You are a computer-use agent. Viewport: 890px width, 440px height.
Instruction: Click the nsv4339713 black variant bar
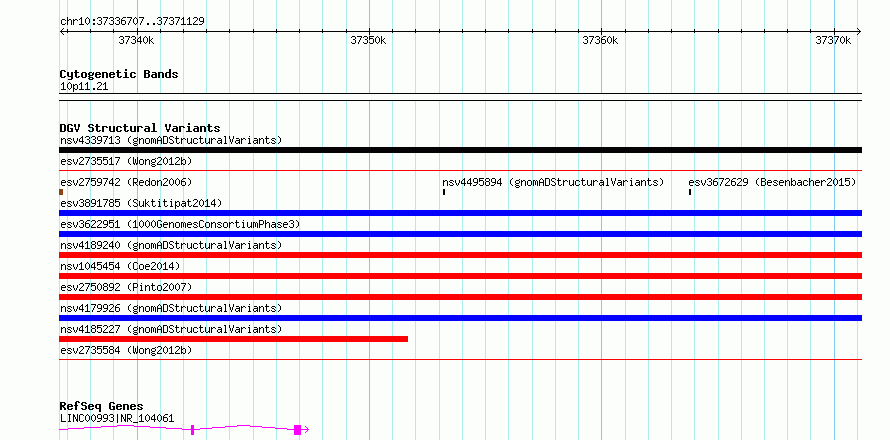coord(460,150)
